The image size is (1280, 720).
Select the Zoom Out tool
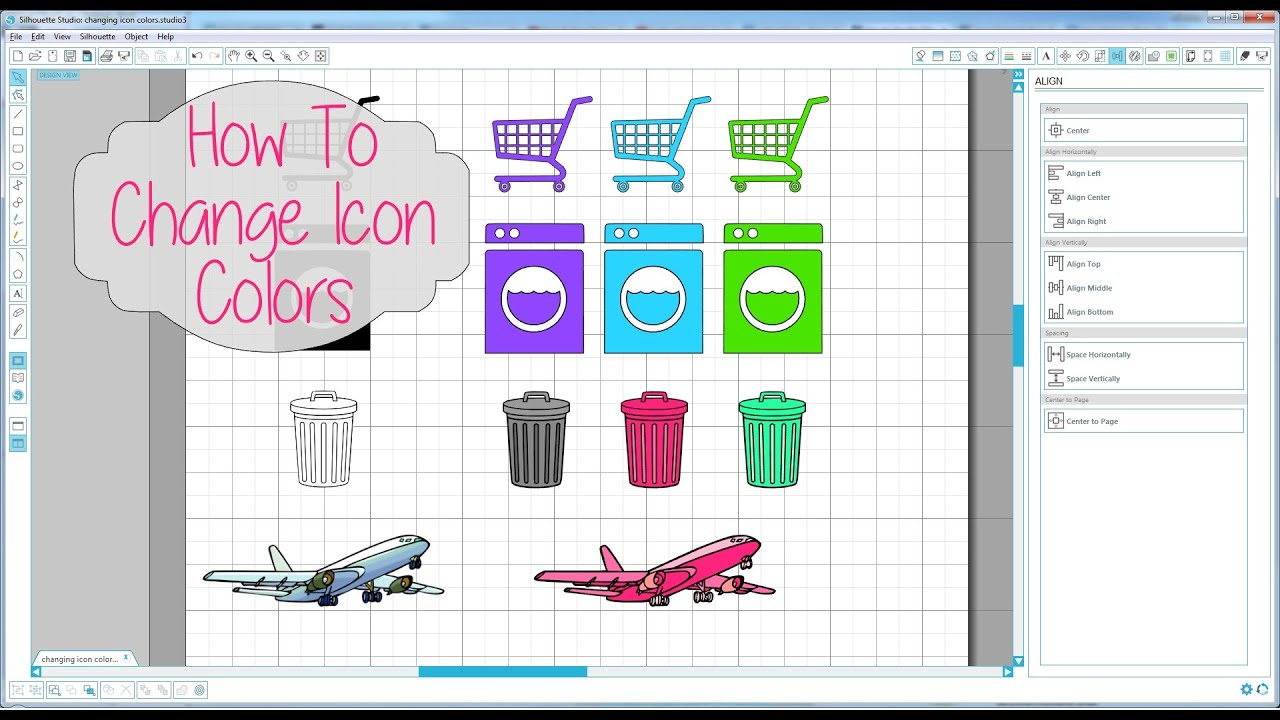coord(268,55)
